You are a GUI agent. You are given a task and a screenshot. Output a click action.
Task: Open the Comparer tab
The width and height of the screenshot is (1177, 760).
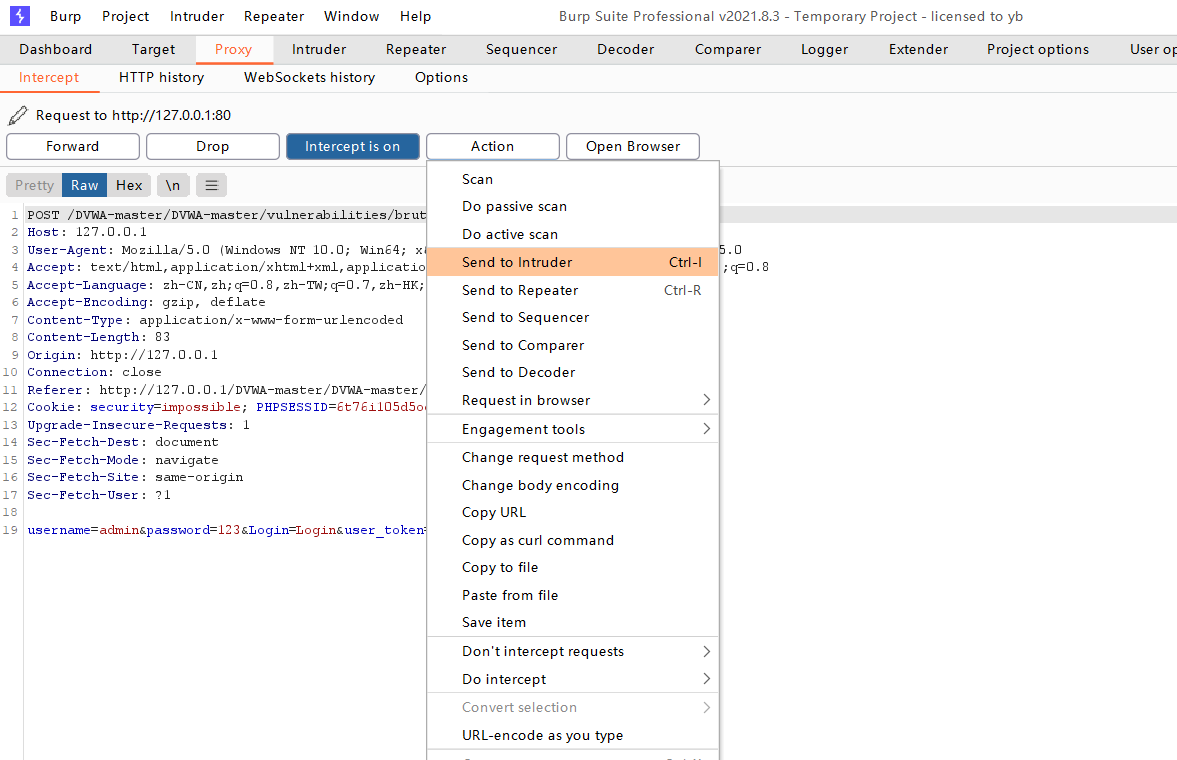coord(728,50)
